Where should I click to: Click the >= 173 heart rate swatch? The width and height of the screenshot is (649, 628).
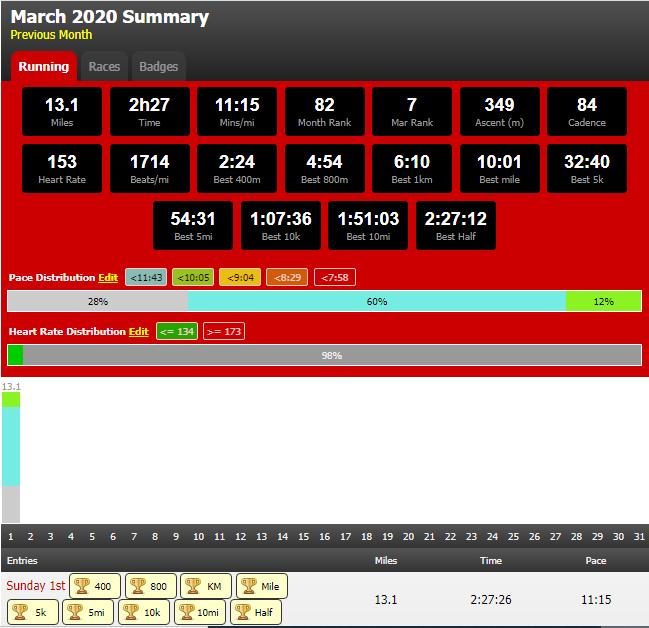pyautogui.click(x=224, y=332)
